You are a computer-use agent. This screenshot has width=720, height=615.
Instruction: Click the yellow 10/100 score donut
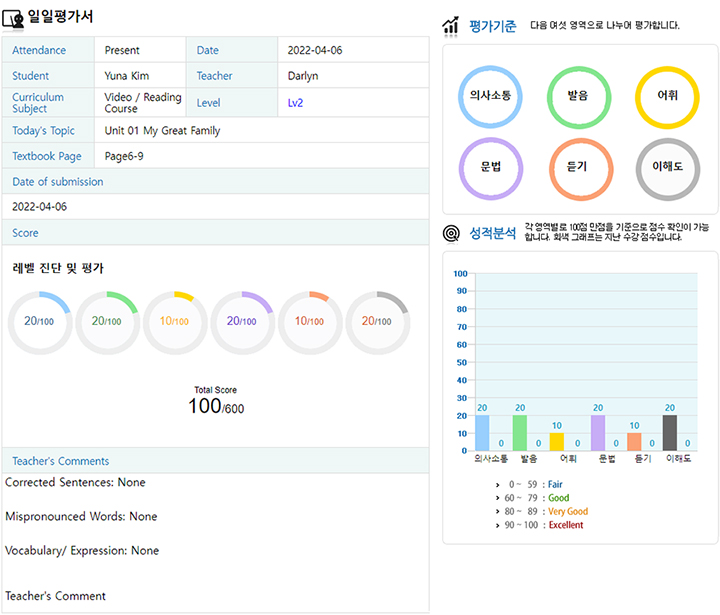[x=175, y=322]
